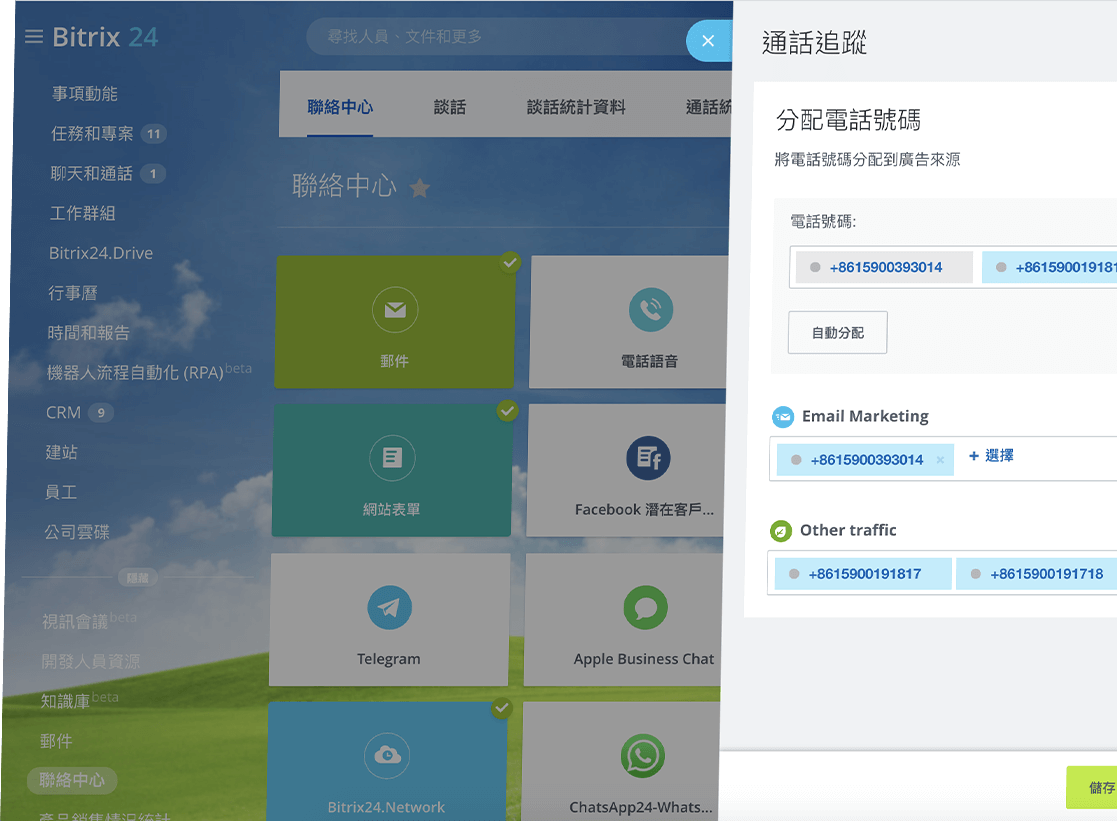The width and height of the screenshot is (1117, 821).
Task: Select 聯絡中心 in the sidebar
Action: pos(72,780)
